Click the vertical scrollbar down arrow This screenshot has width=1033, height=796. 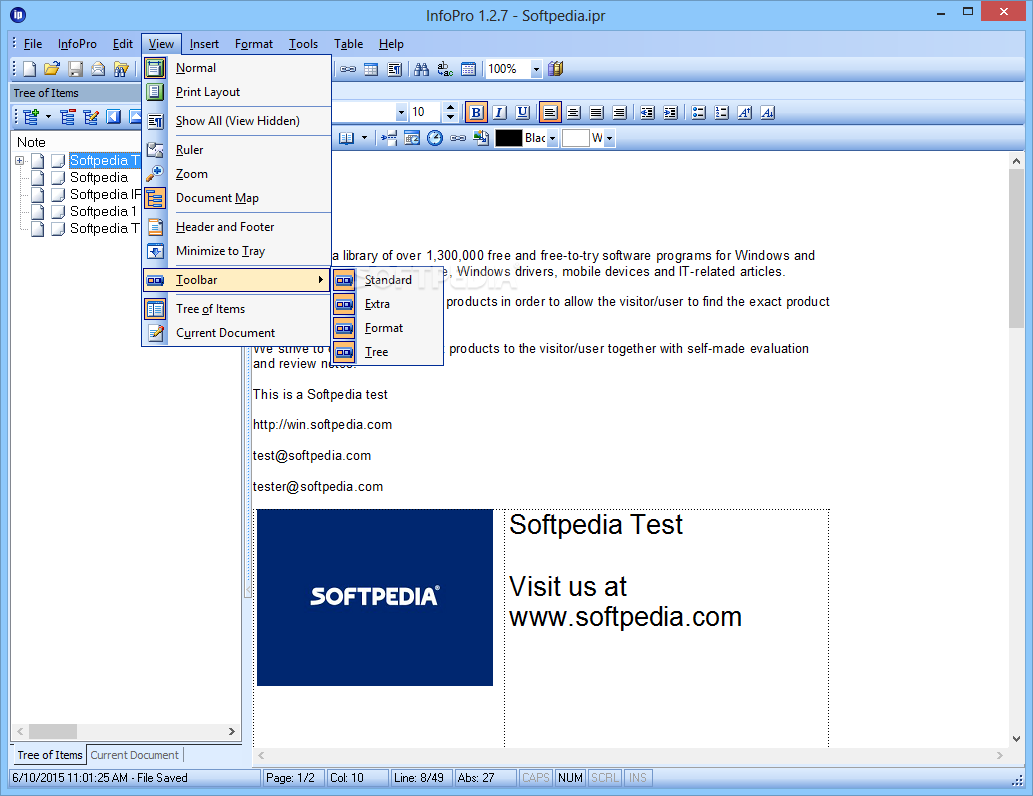1016,739
